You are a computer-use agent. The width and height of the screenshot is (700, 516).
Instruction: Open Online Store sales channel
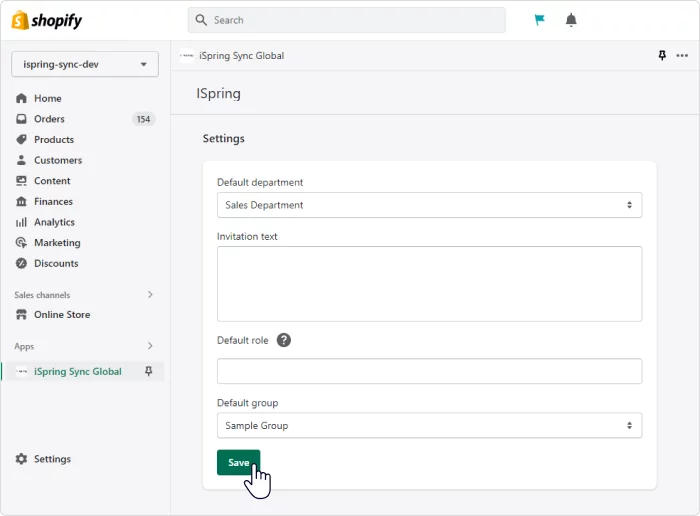coord(62,315)
